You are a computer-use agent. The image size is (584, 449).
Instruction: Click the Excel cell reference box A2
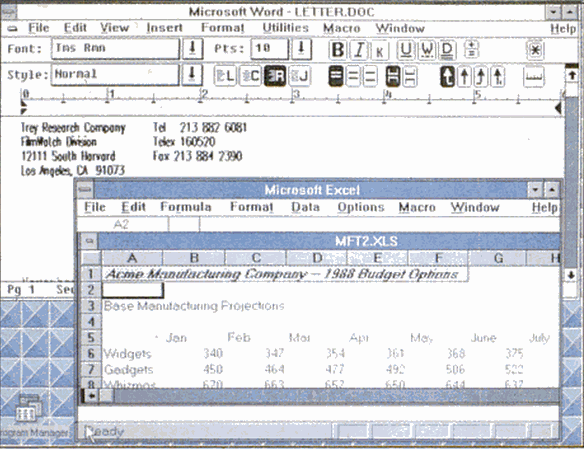click(122, 224)
